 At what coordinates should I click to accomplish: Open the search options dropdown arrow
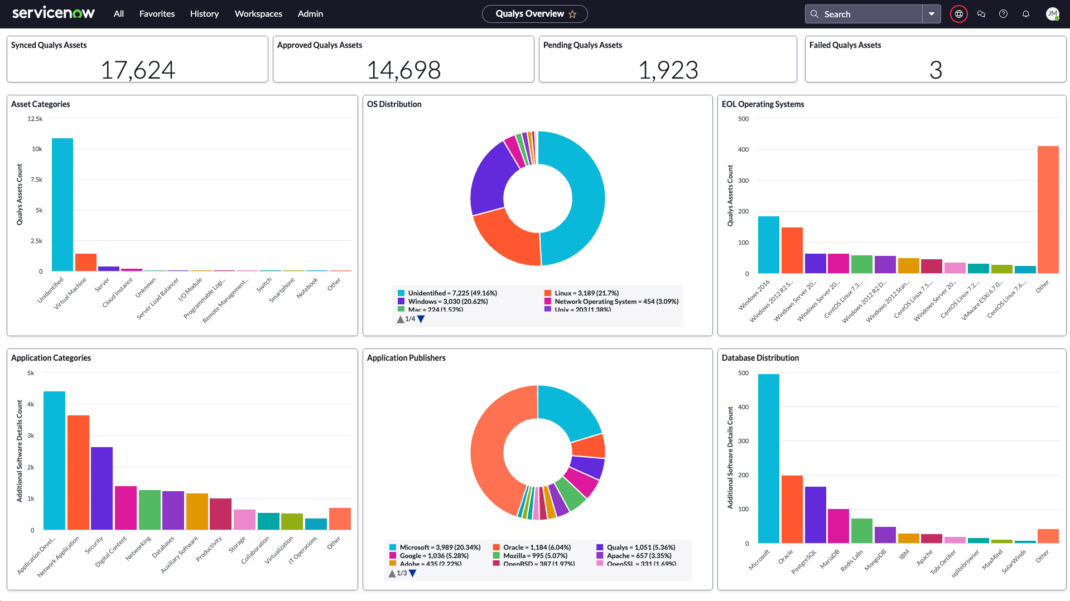pyautogui.click(x=932, y=13)
